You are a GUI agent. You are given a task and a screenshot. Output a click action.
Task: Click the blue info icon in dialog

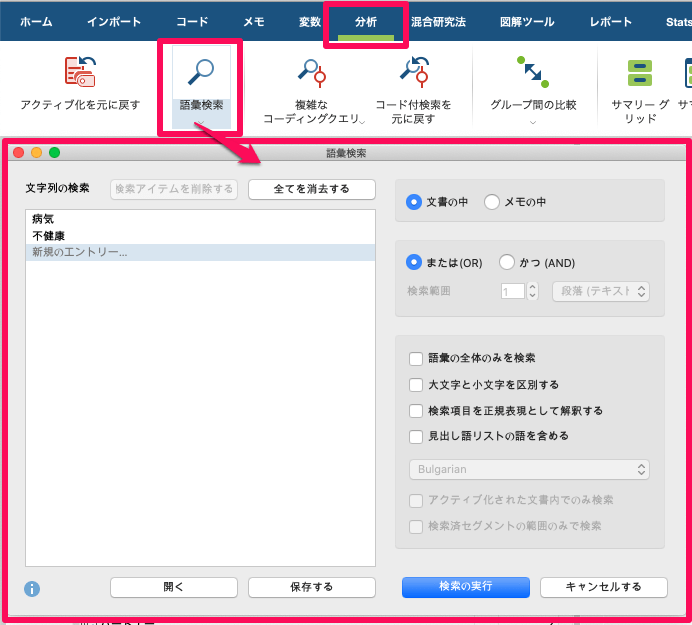point(32,589)
